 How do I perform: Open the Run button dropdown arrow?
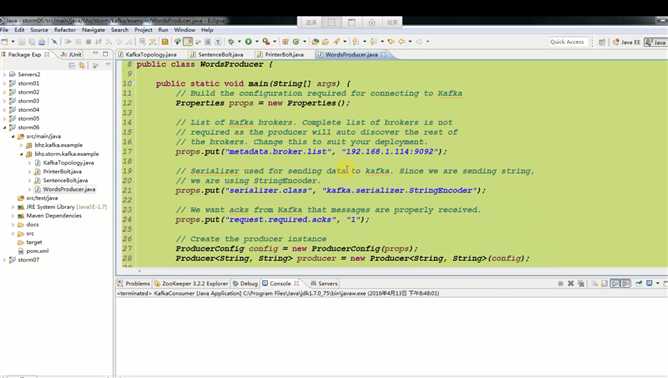pyautogui.click(x=257, y=42)
